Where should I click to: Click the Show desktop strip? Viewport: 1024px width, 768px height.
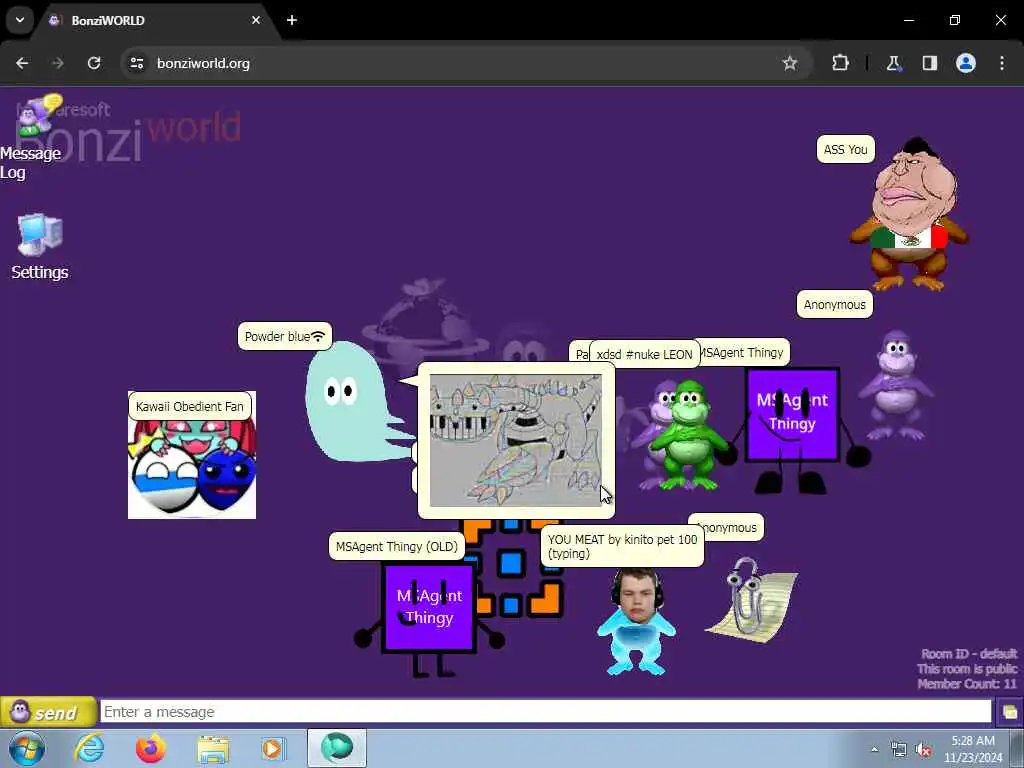[1017, 748]
